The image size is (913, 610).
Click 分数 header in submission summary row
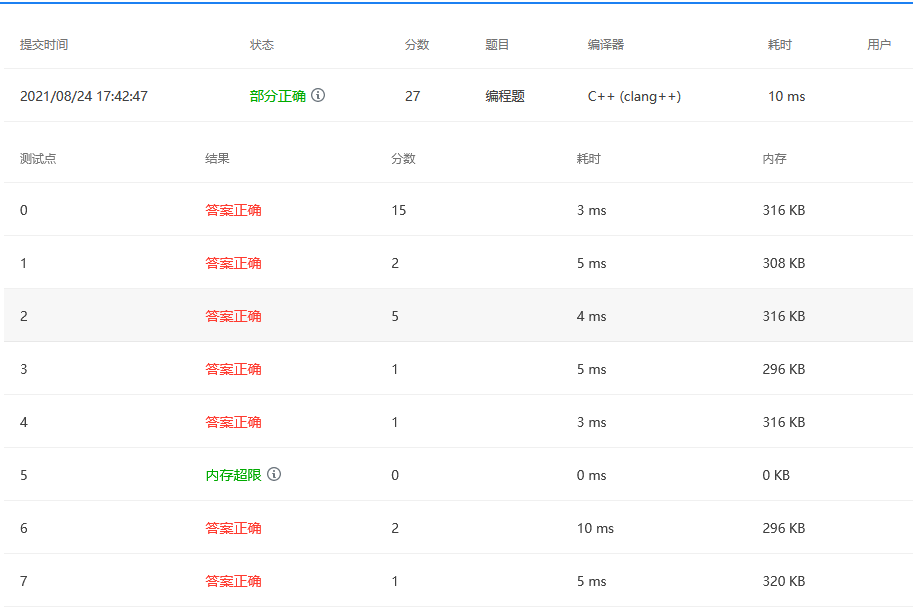pyautogui.click(x=417, y=45)
